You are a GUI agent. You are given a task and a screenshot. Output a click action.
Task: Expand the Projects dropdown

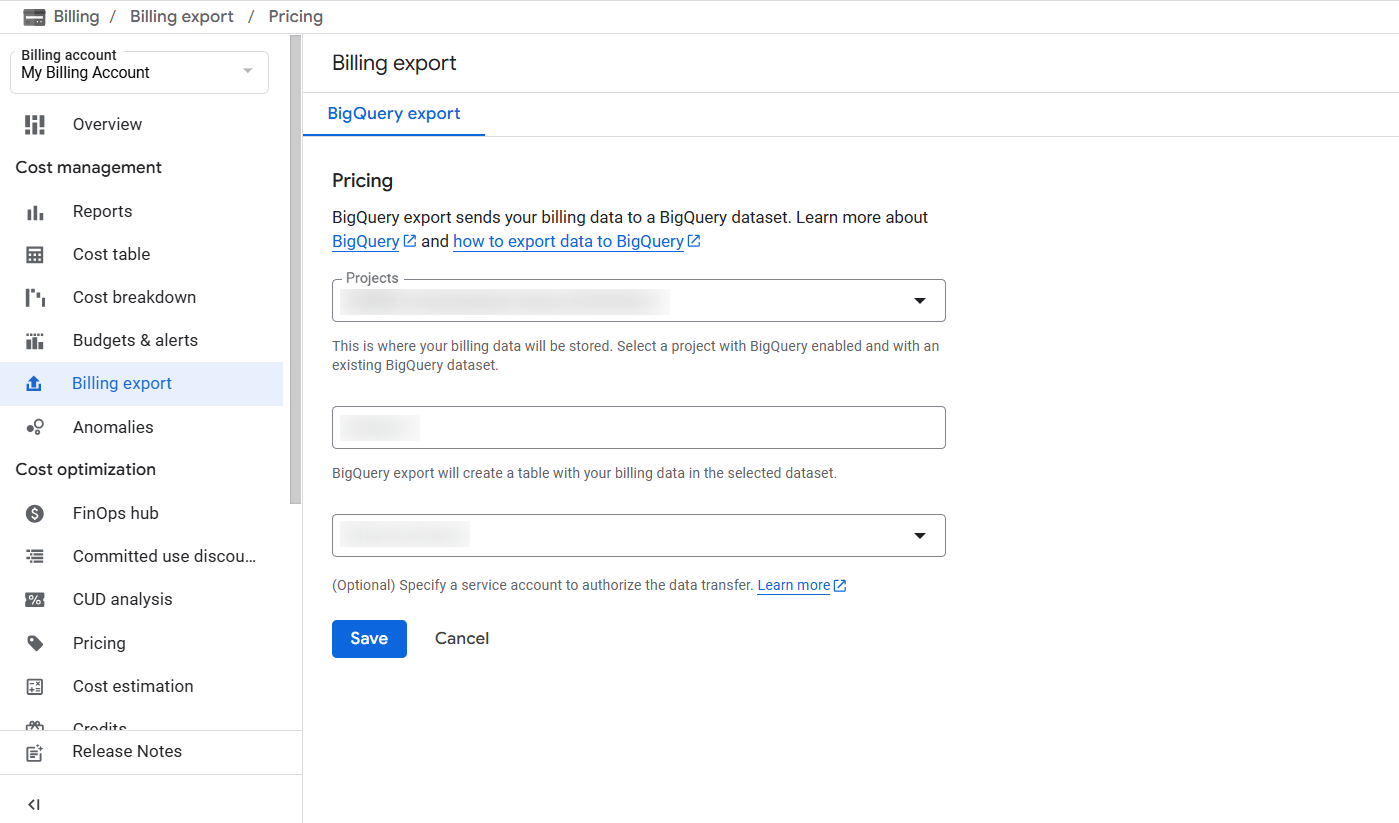[919, 301]
